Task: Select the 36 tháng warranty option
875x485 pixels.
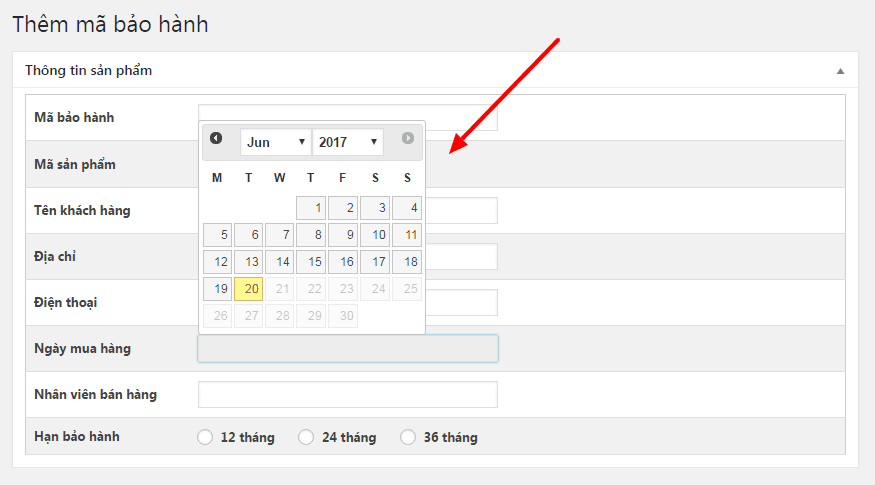Action: tap(408, 437)
